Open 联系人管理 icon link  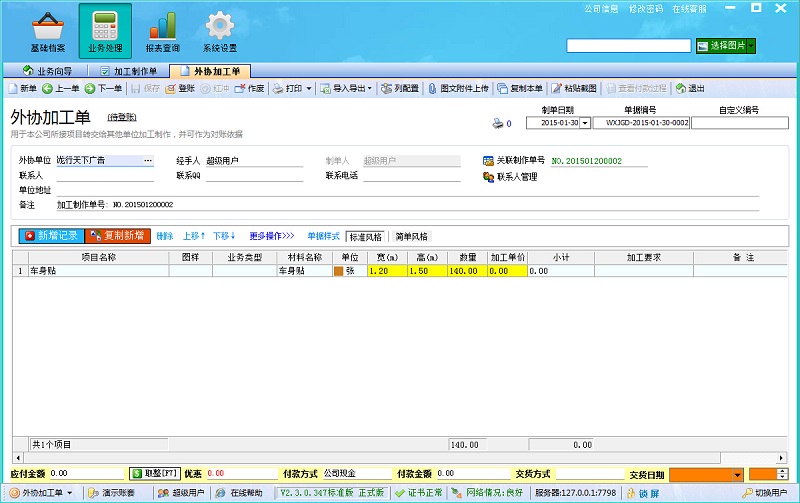[x=488, y=177]
